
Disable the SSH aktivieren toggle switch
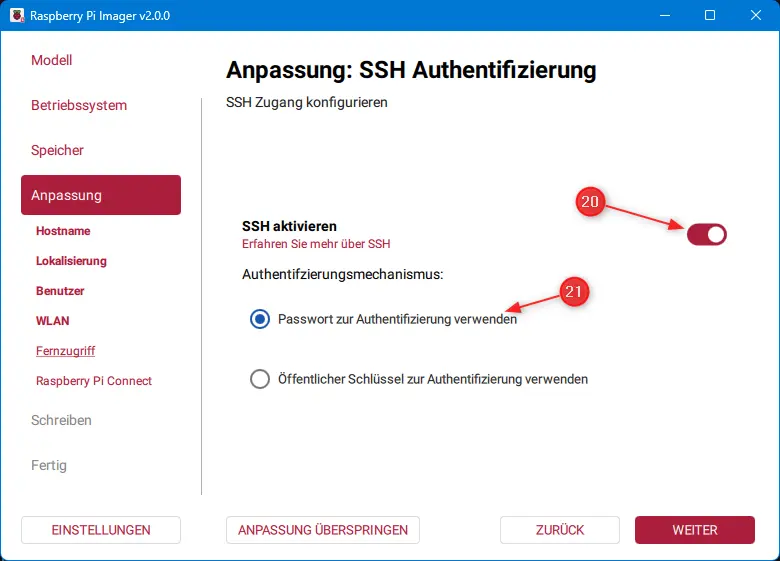click(706, 234)
